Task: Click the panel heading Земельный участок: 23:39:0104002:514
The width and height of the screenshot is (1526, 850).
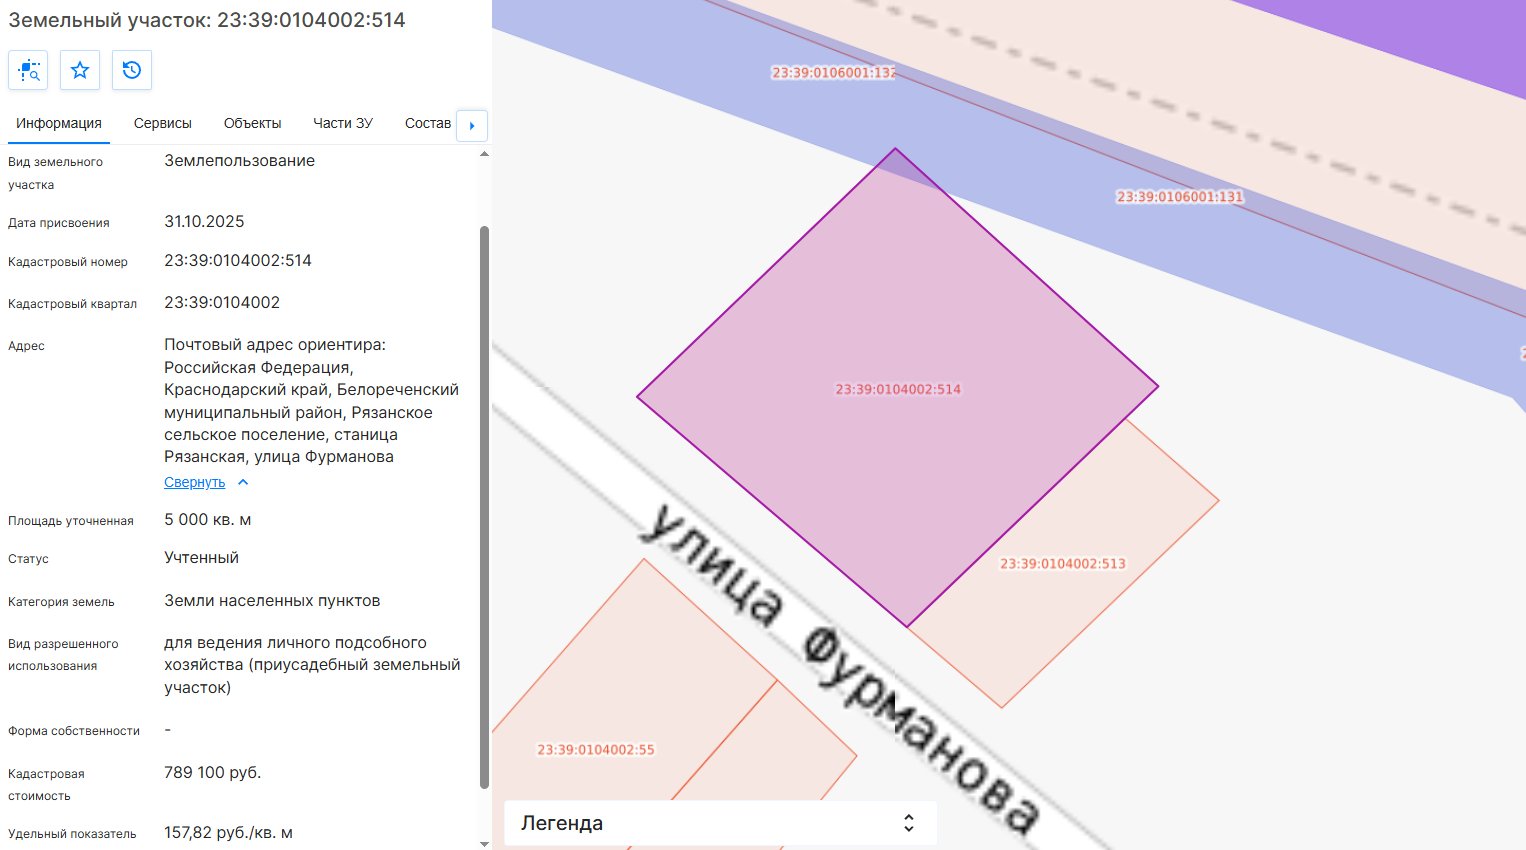Action: tap(207, 20)
